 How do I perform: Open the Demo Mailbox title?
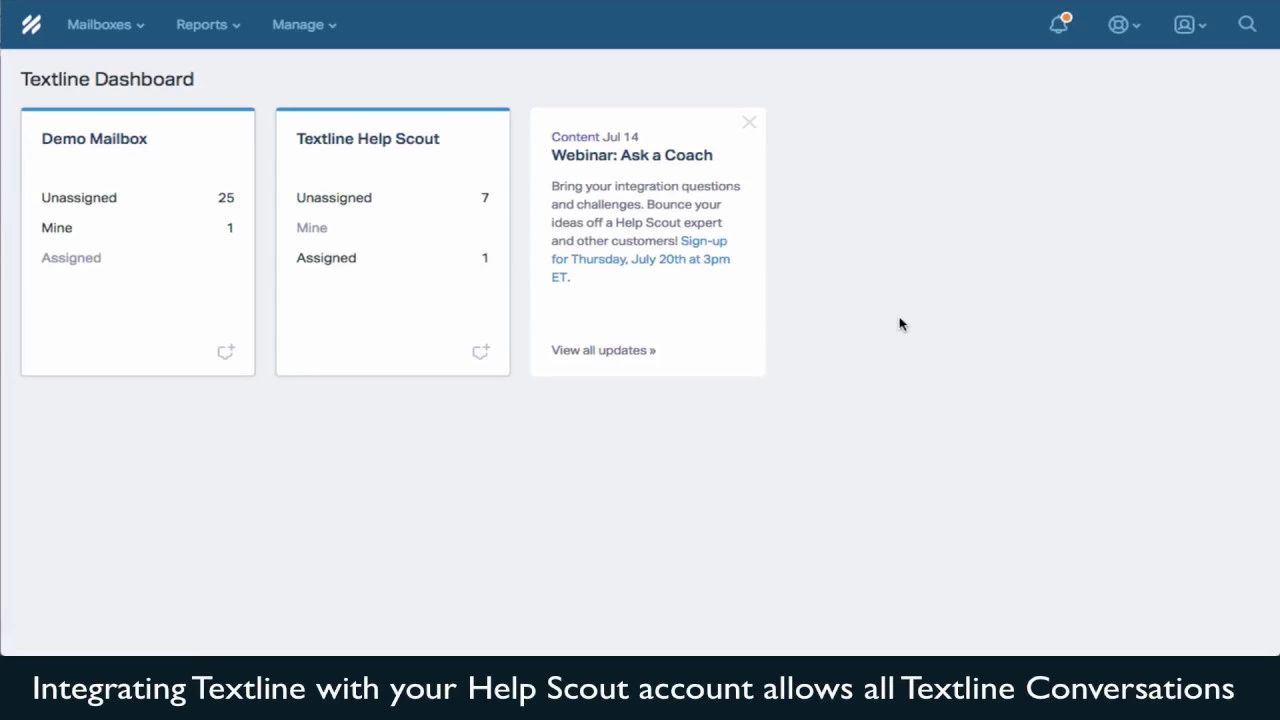94,139
